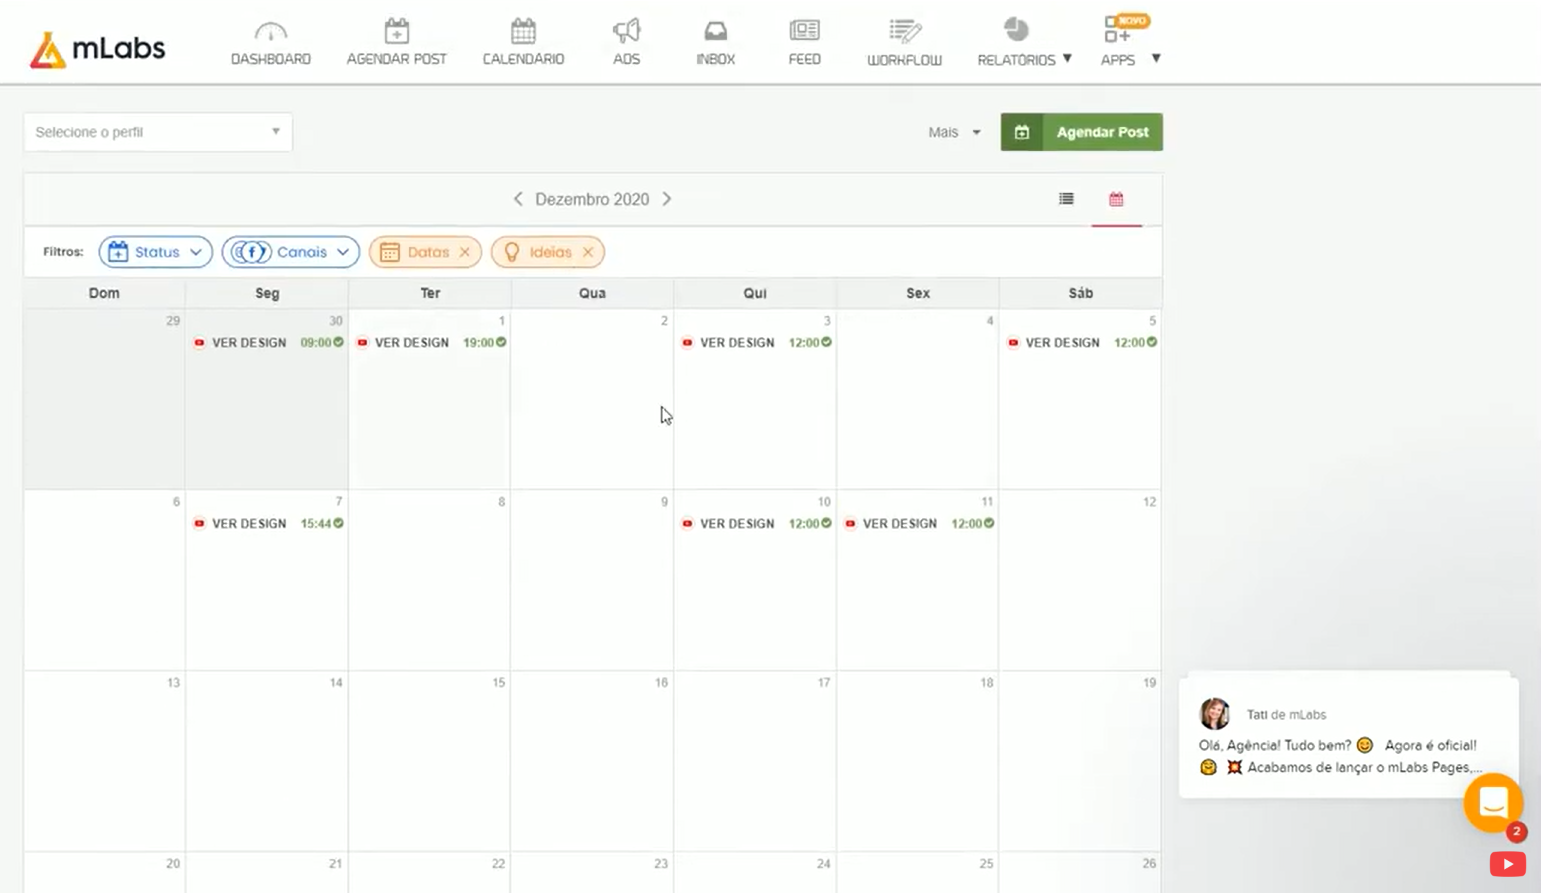Go to previous month arrow
Image resolution: width=1541 pixels, height=893 pixels.
518,199
